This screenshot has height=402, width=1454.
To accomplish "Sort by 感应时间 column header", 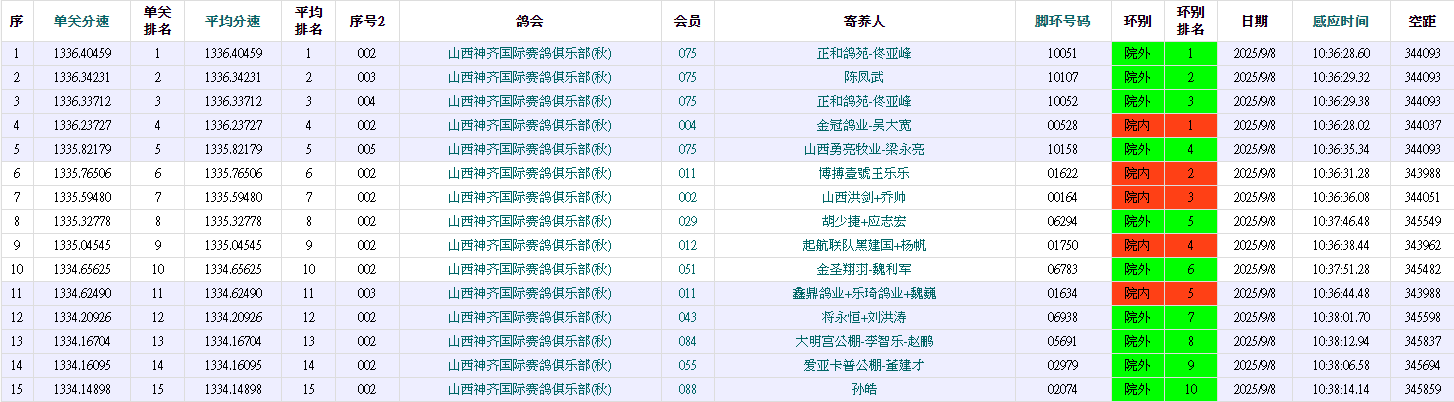I will (x=1341, y=21).
